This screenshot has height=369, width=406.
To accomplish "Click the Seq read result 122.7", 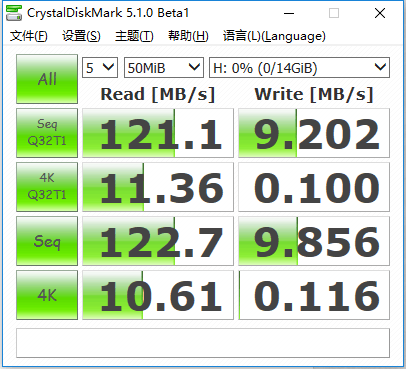I will [158, 241].
